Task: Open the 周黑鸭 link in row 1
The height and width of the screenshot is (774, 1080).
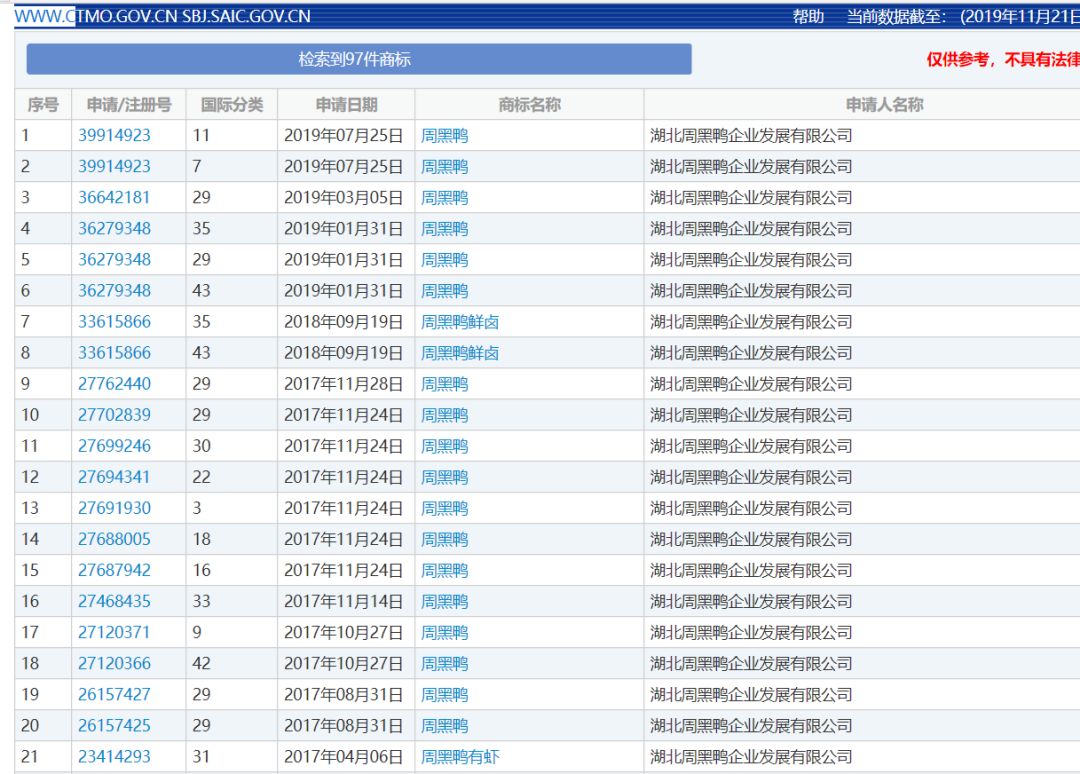Action: 444,136
